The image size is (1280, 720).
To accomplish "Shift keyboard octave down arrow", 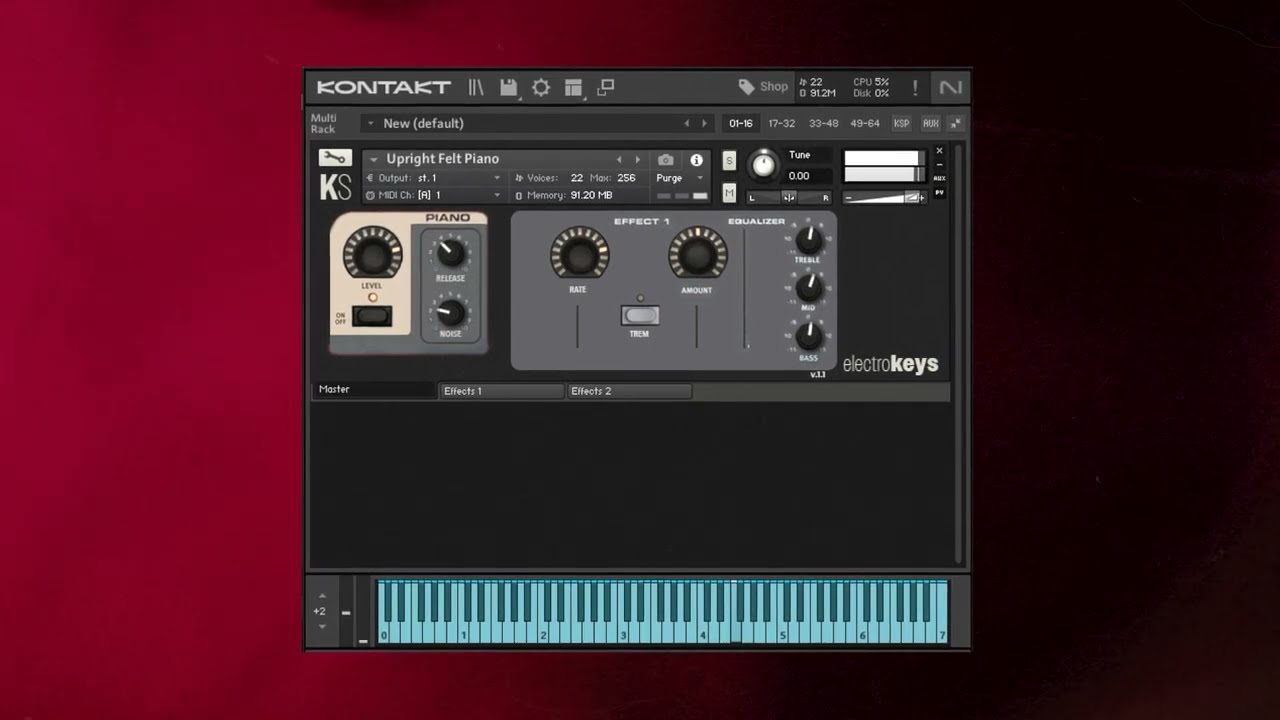I will pyautogui.click(x=321, y=627).
